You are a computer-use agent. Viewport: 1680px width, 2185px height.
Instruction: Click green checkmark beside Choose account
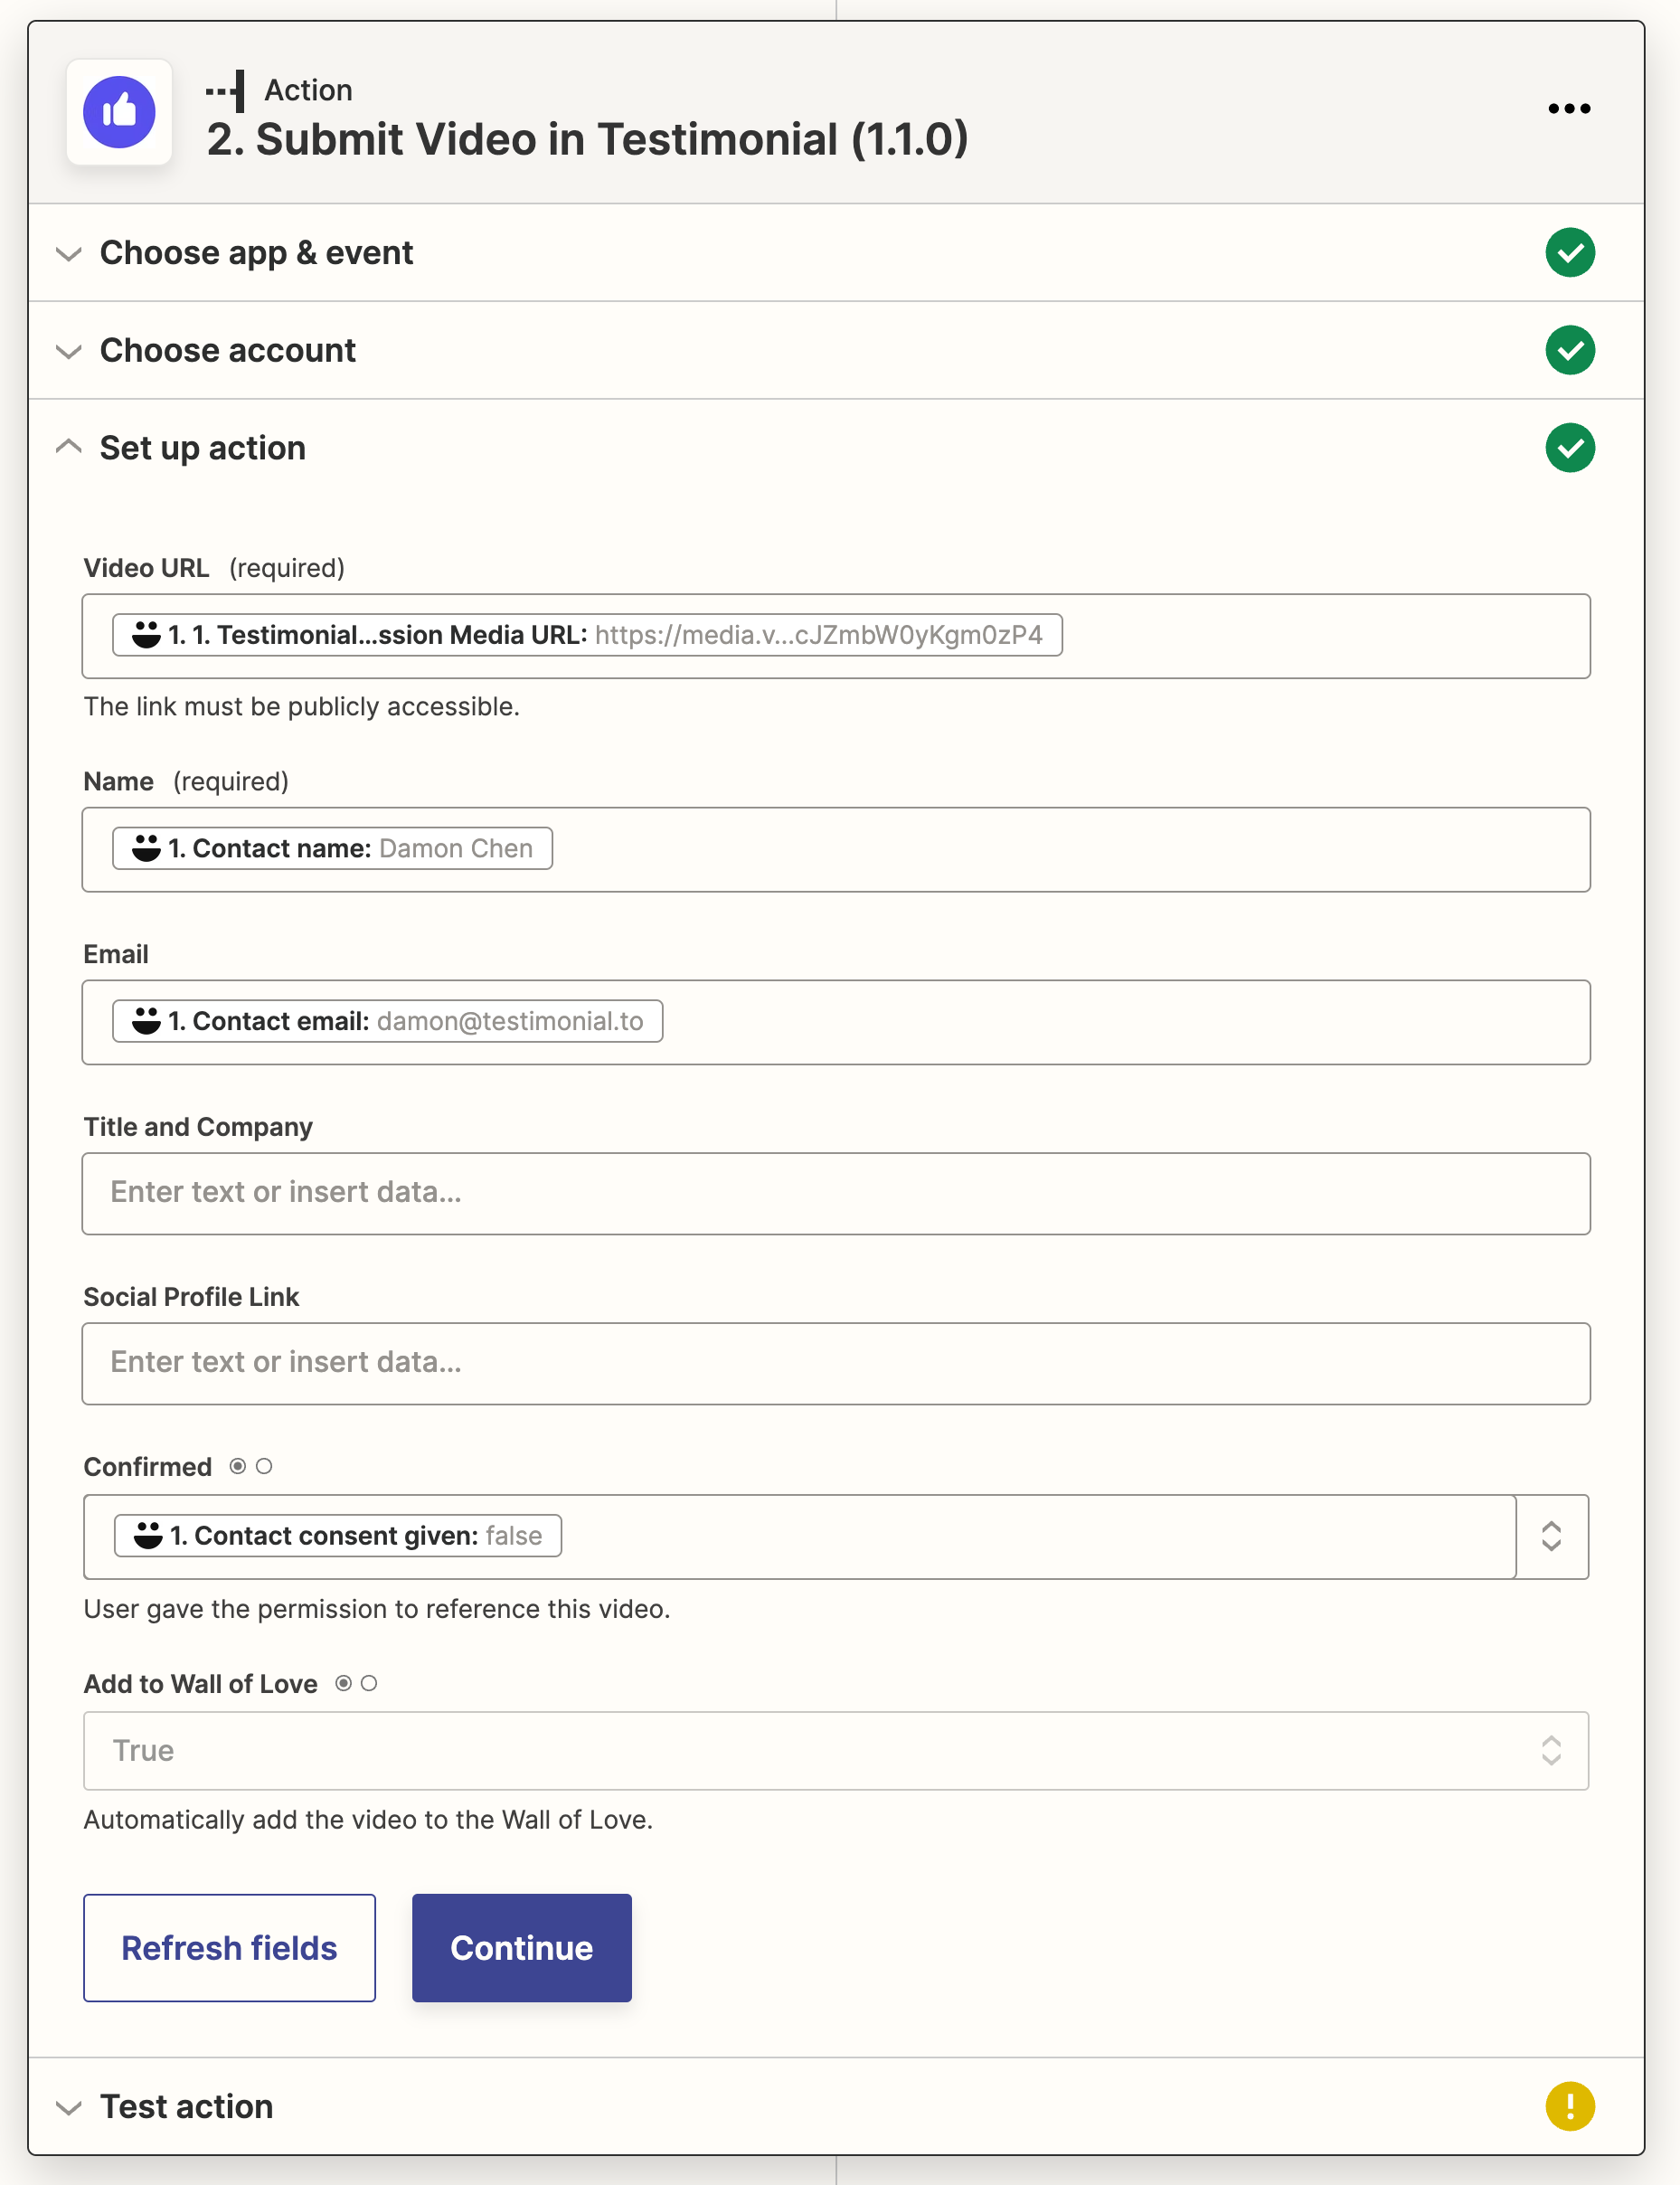pos(1569,350)
